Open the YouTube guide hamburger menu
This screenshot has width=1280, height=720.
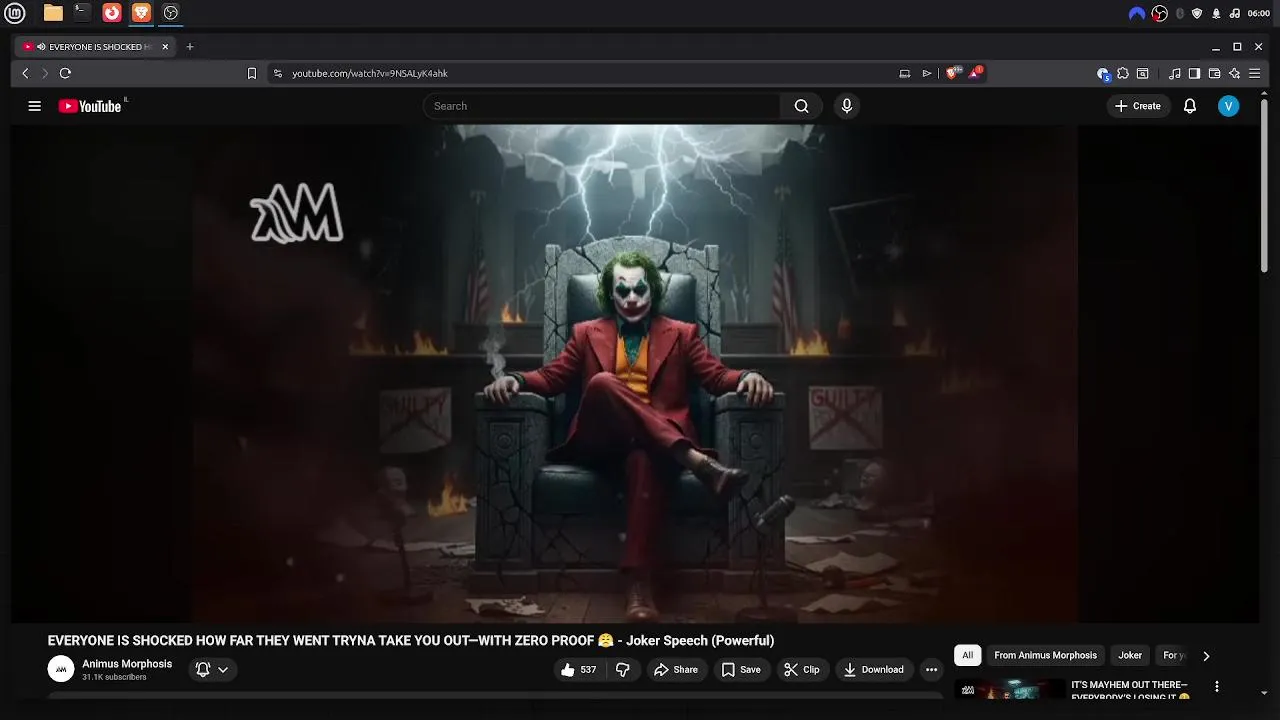pyautogui.click(x=35, y=106)
